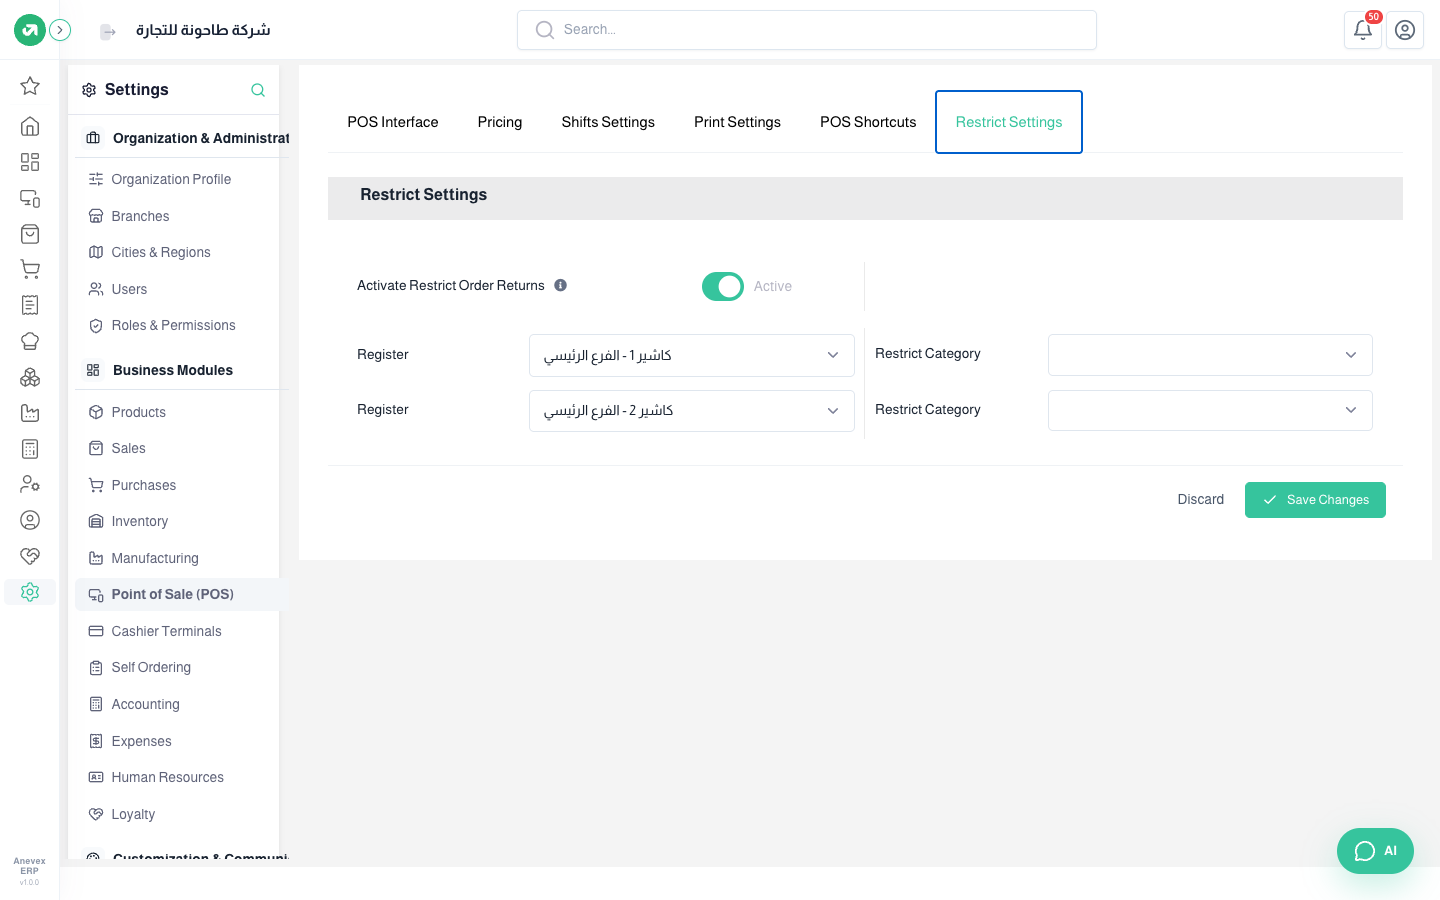Click the logout arrow icon beside company name

click(x=108, y=32)
